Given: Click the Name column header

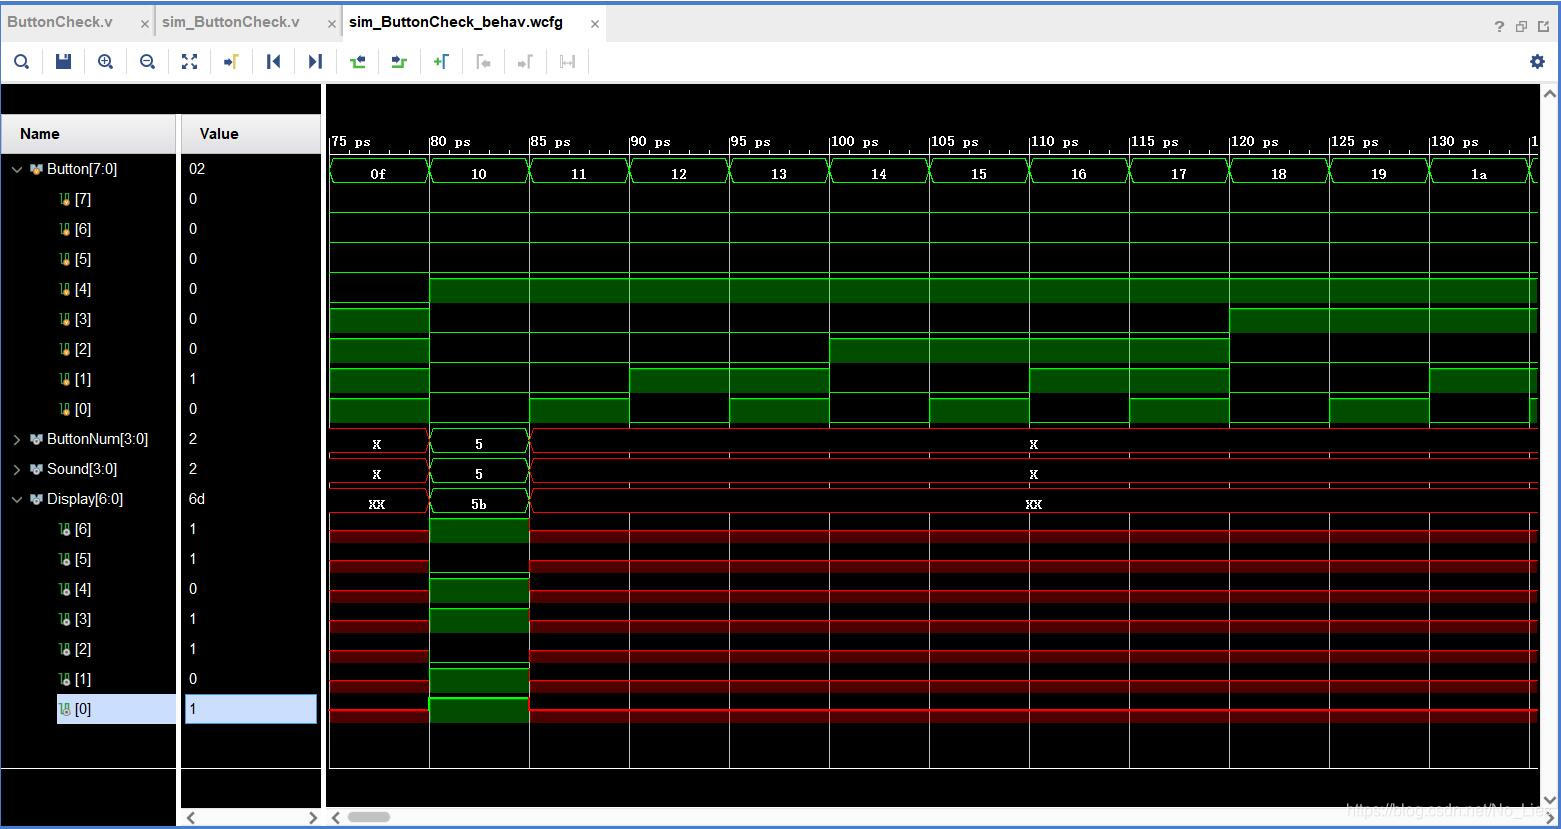Looking at the screenshot, I should 89,134.
